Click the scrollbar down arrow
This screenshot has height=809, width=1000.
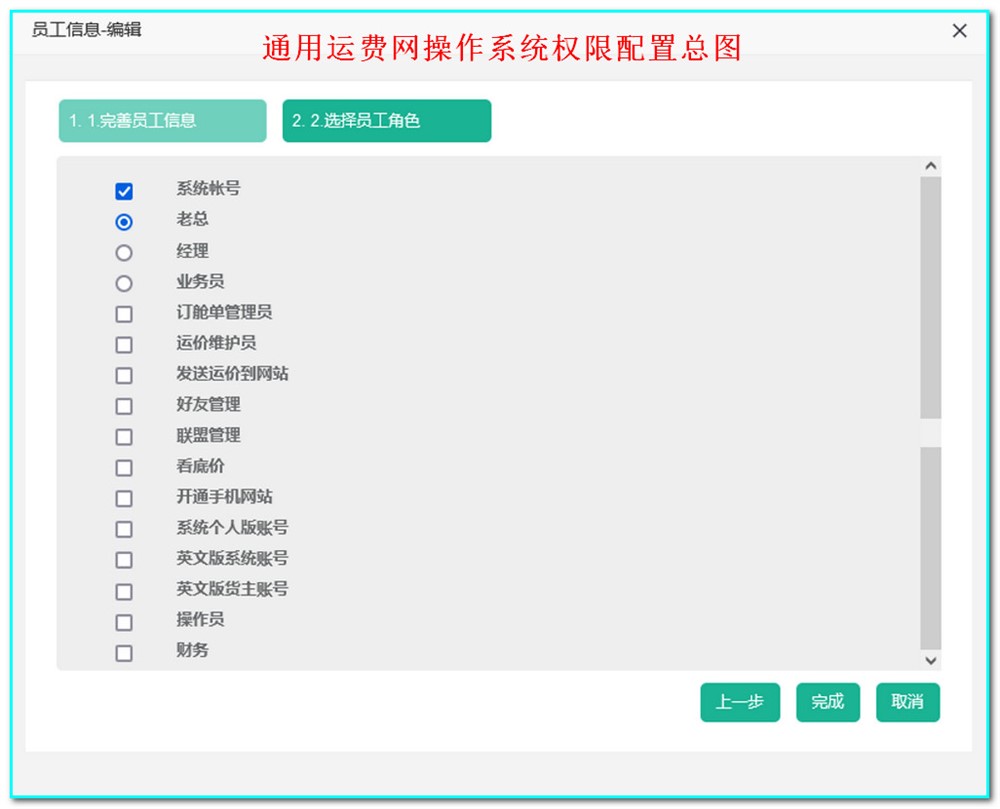click(930, 661)
